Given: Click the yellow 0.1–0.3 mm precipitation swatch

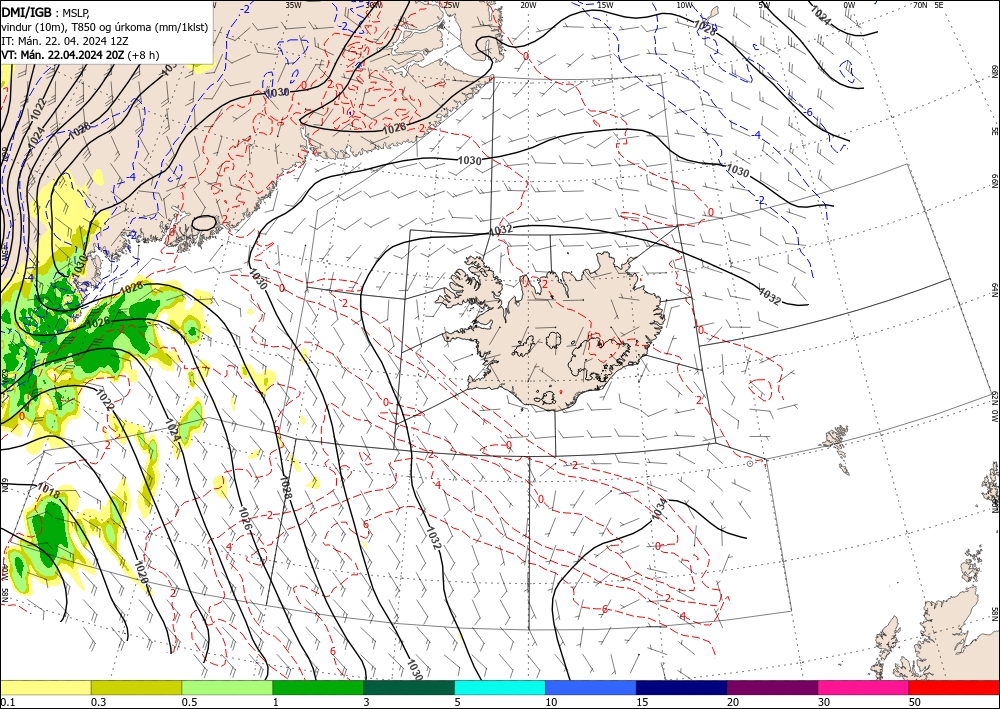Looking at the screenshot, I should point(45,687).
